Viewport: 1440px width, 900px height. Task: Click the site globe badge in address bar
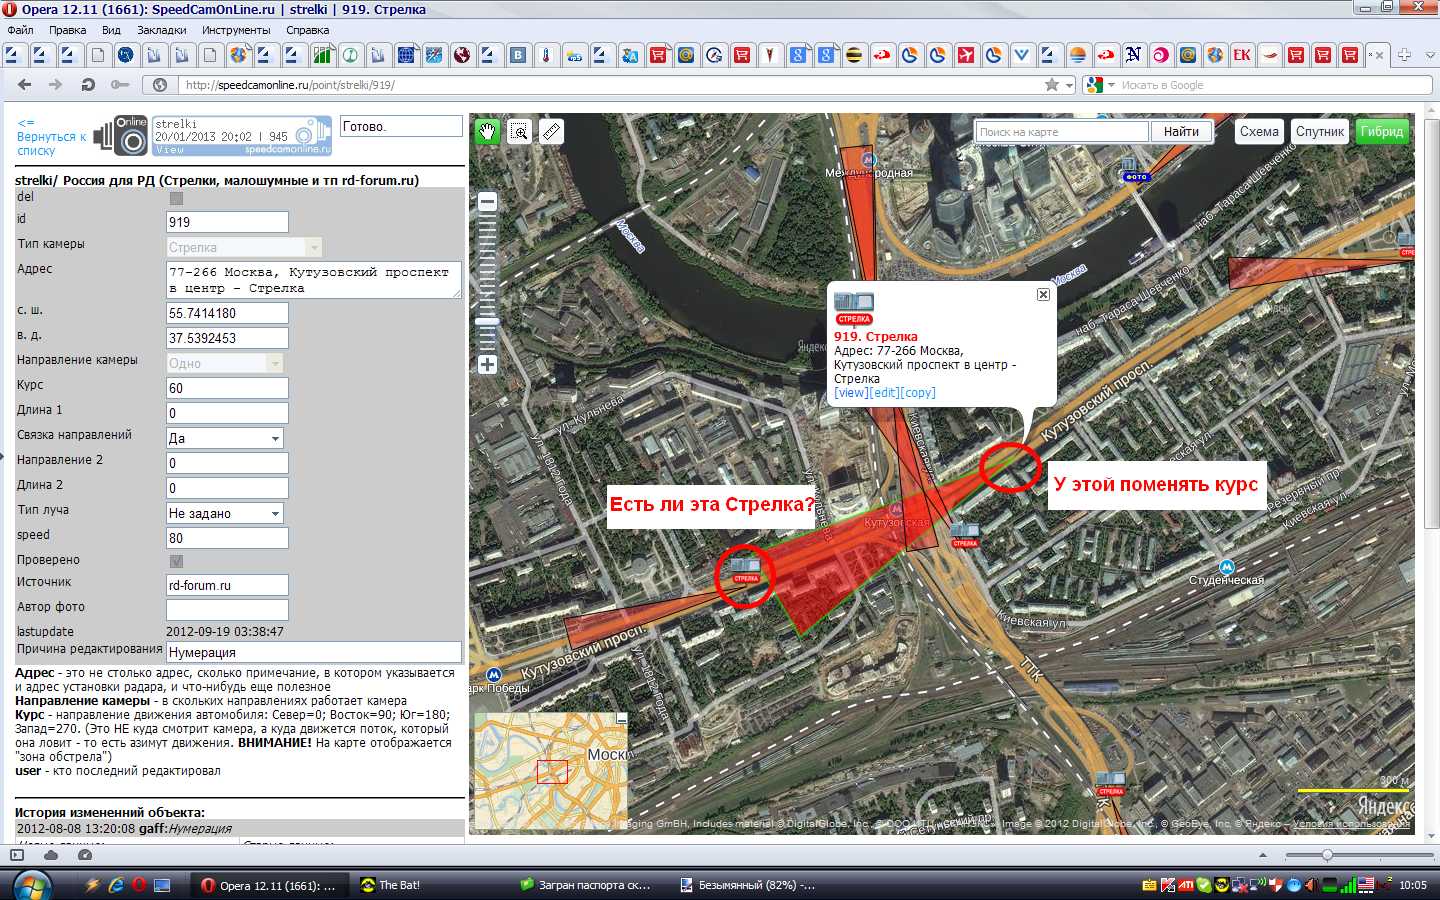point(160,85)
